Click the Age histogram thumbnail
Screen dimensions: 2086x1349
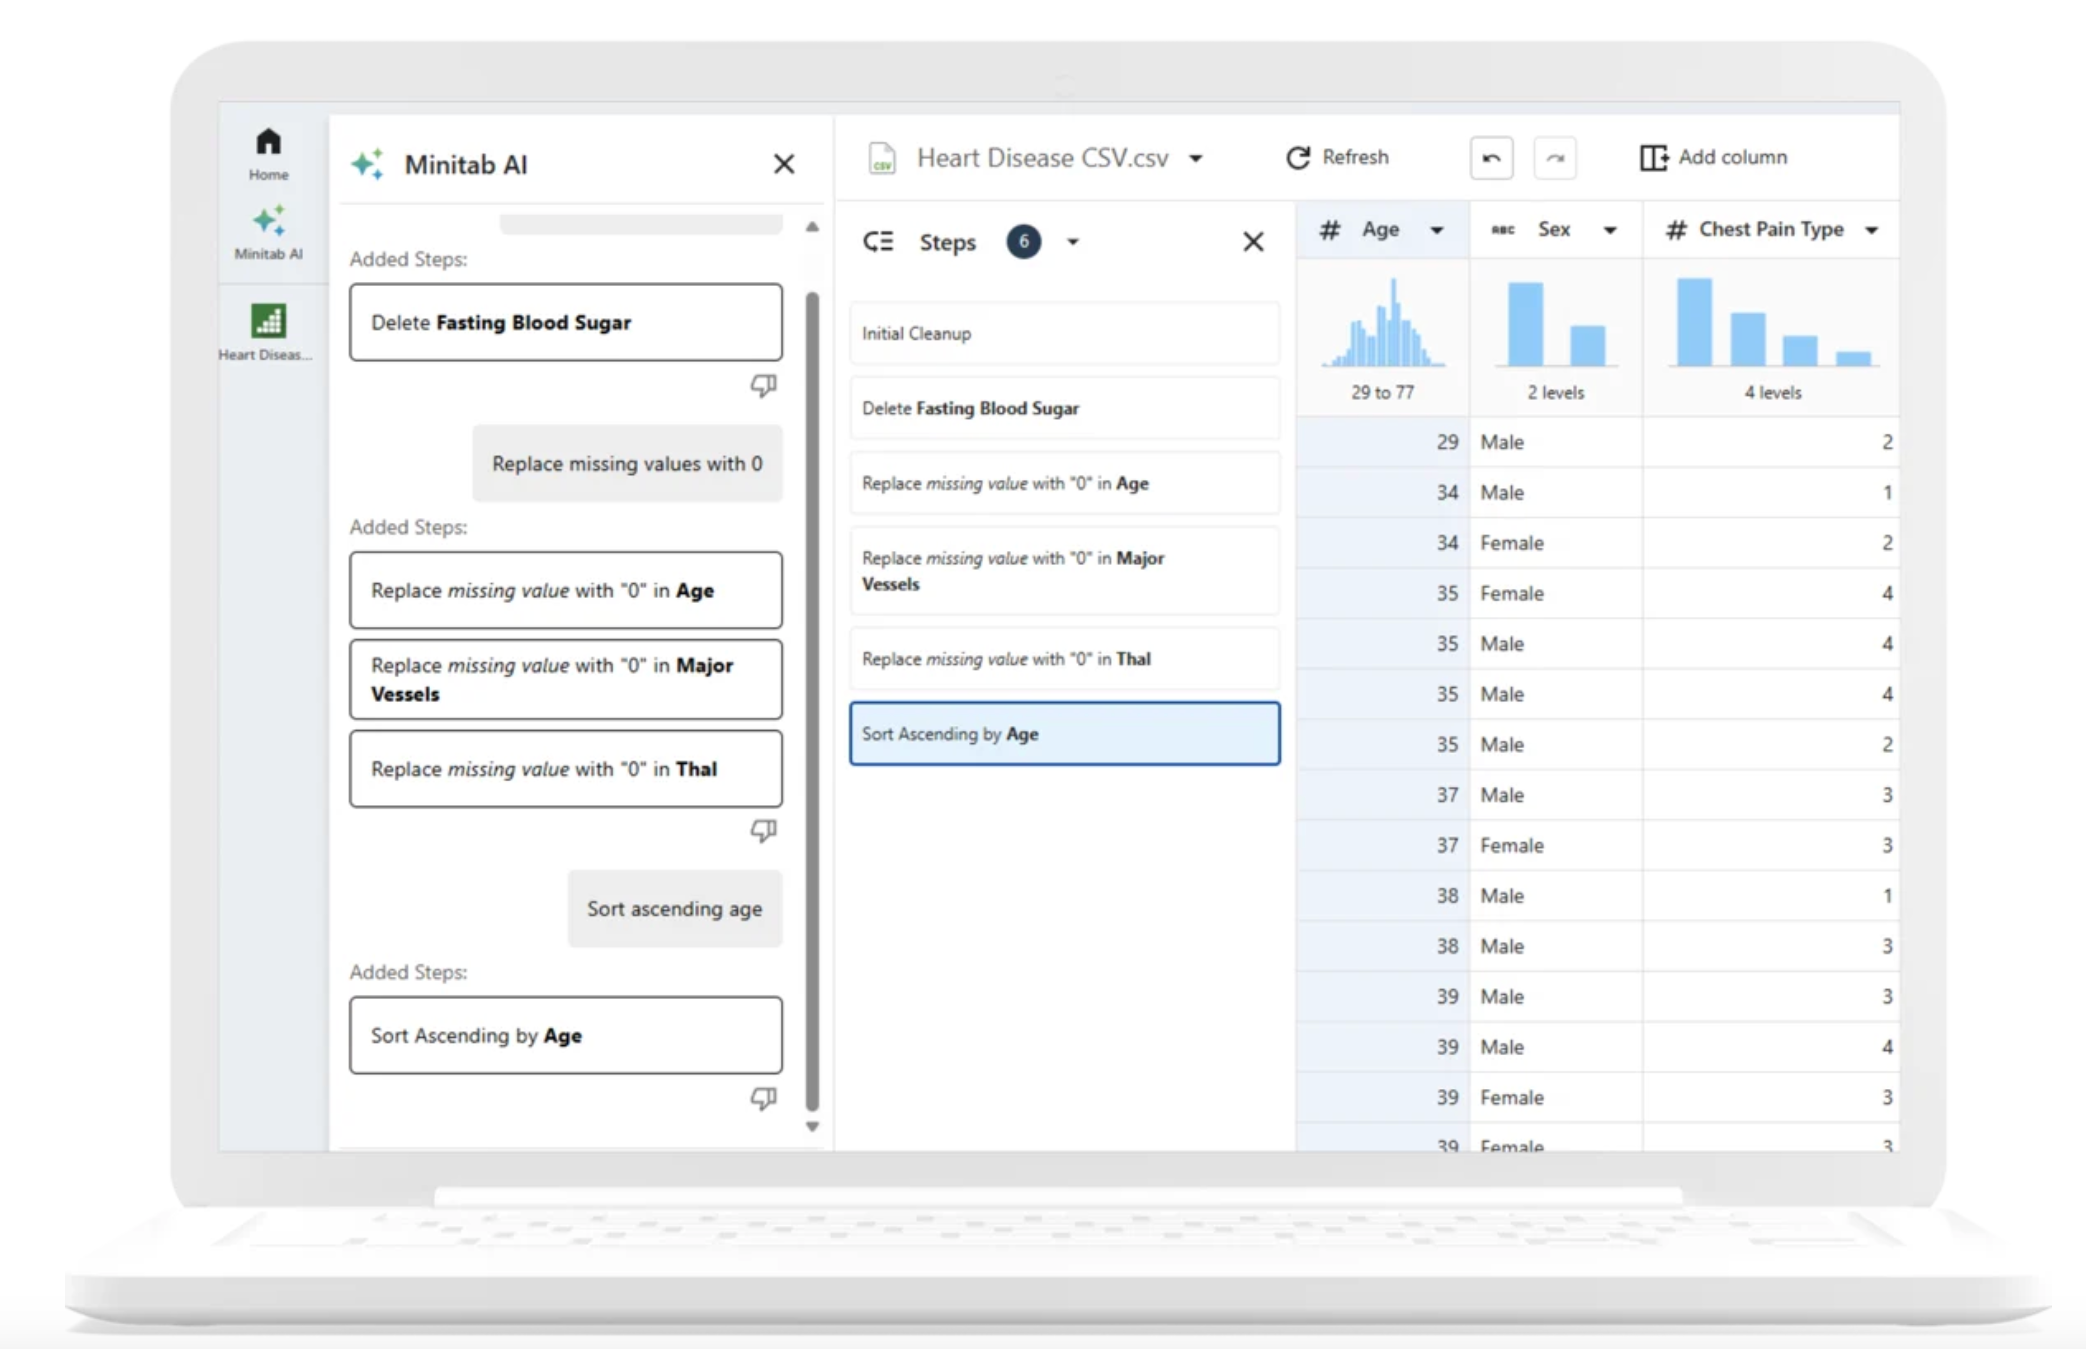click(x=1383, y=325)
